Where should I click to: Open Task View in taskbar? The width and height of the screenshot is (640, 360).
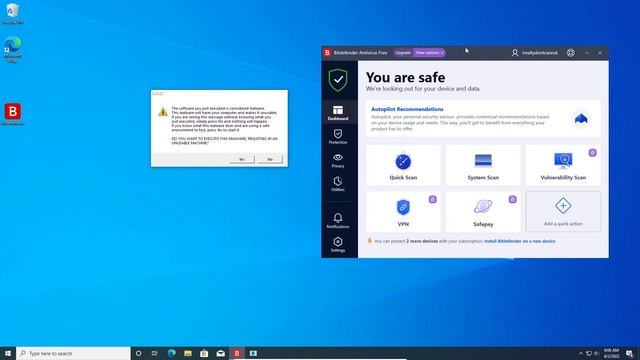pos(155,353)
